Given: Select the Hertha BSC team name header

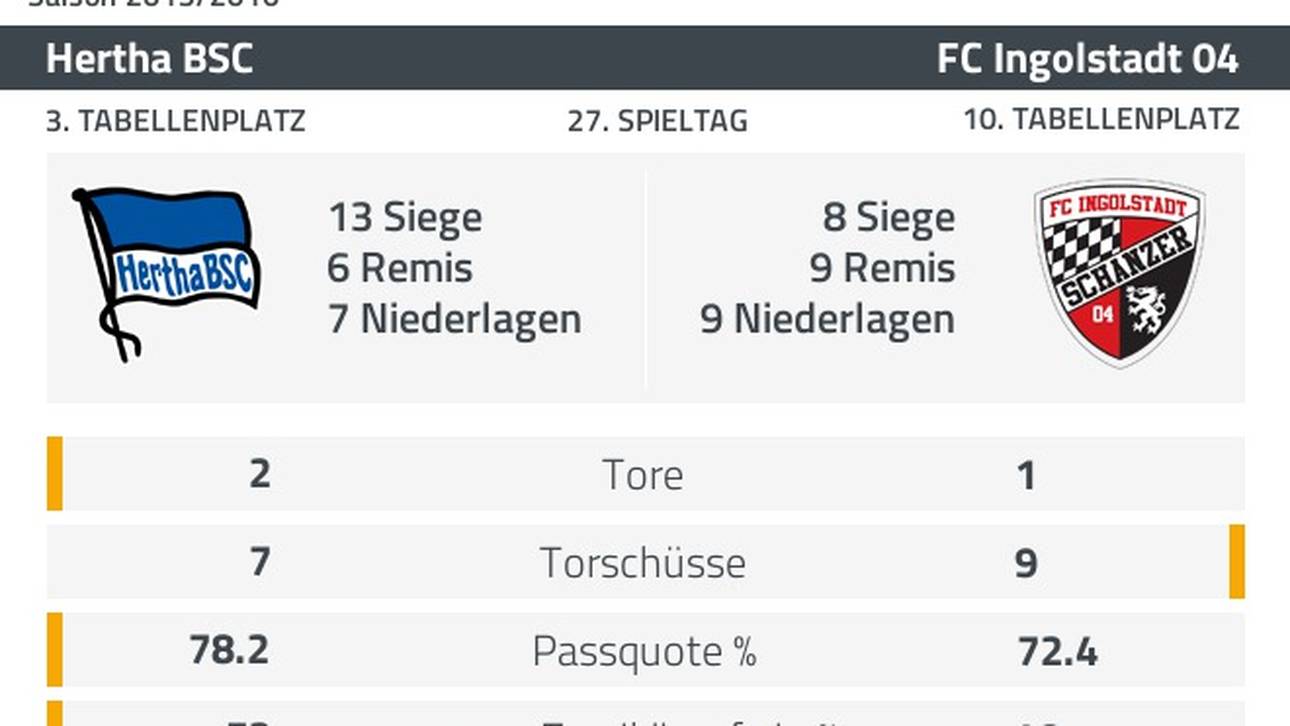Looking at the screenshot, I should pos(149,59).
